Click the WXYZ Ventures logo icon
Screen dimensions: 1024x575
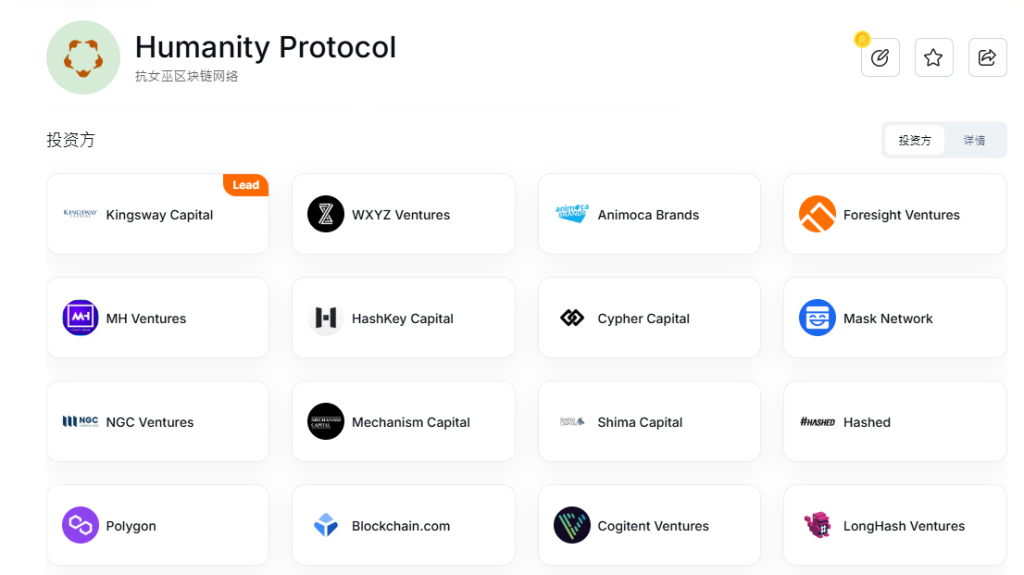point(326,214)
